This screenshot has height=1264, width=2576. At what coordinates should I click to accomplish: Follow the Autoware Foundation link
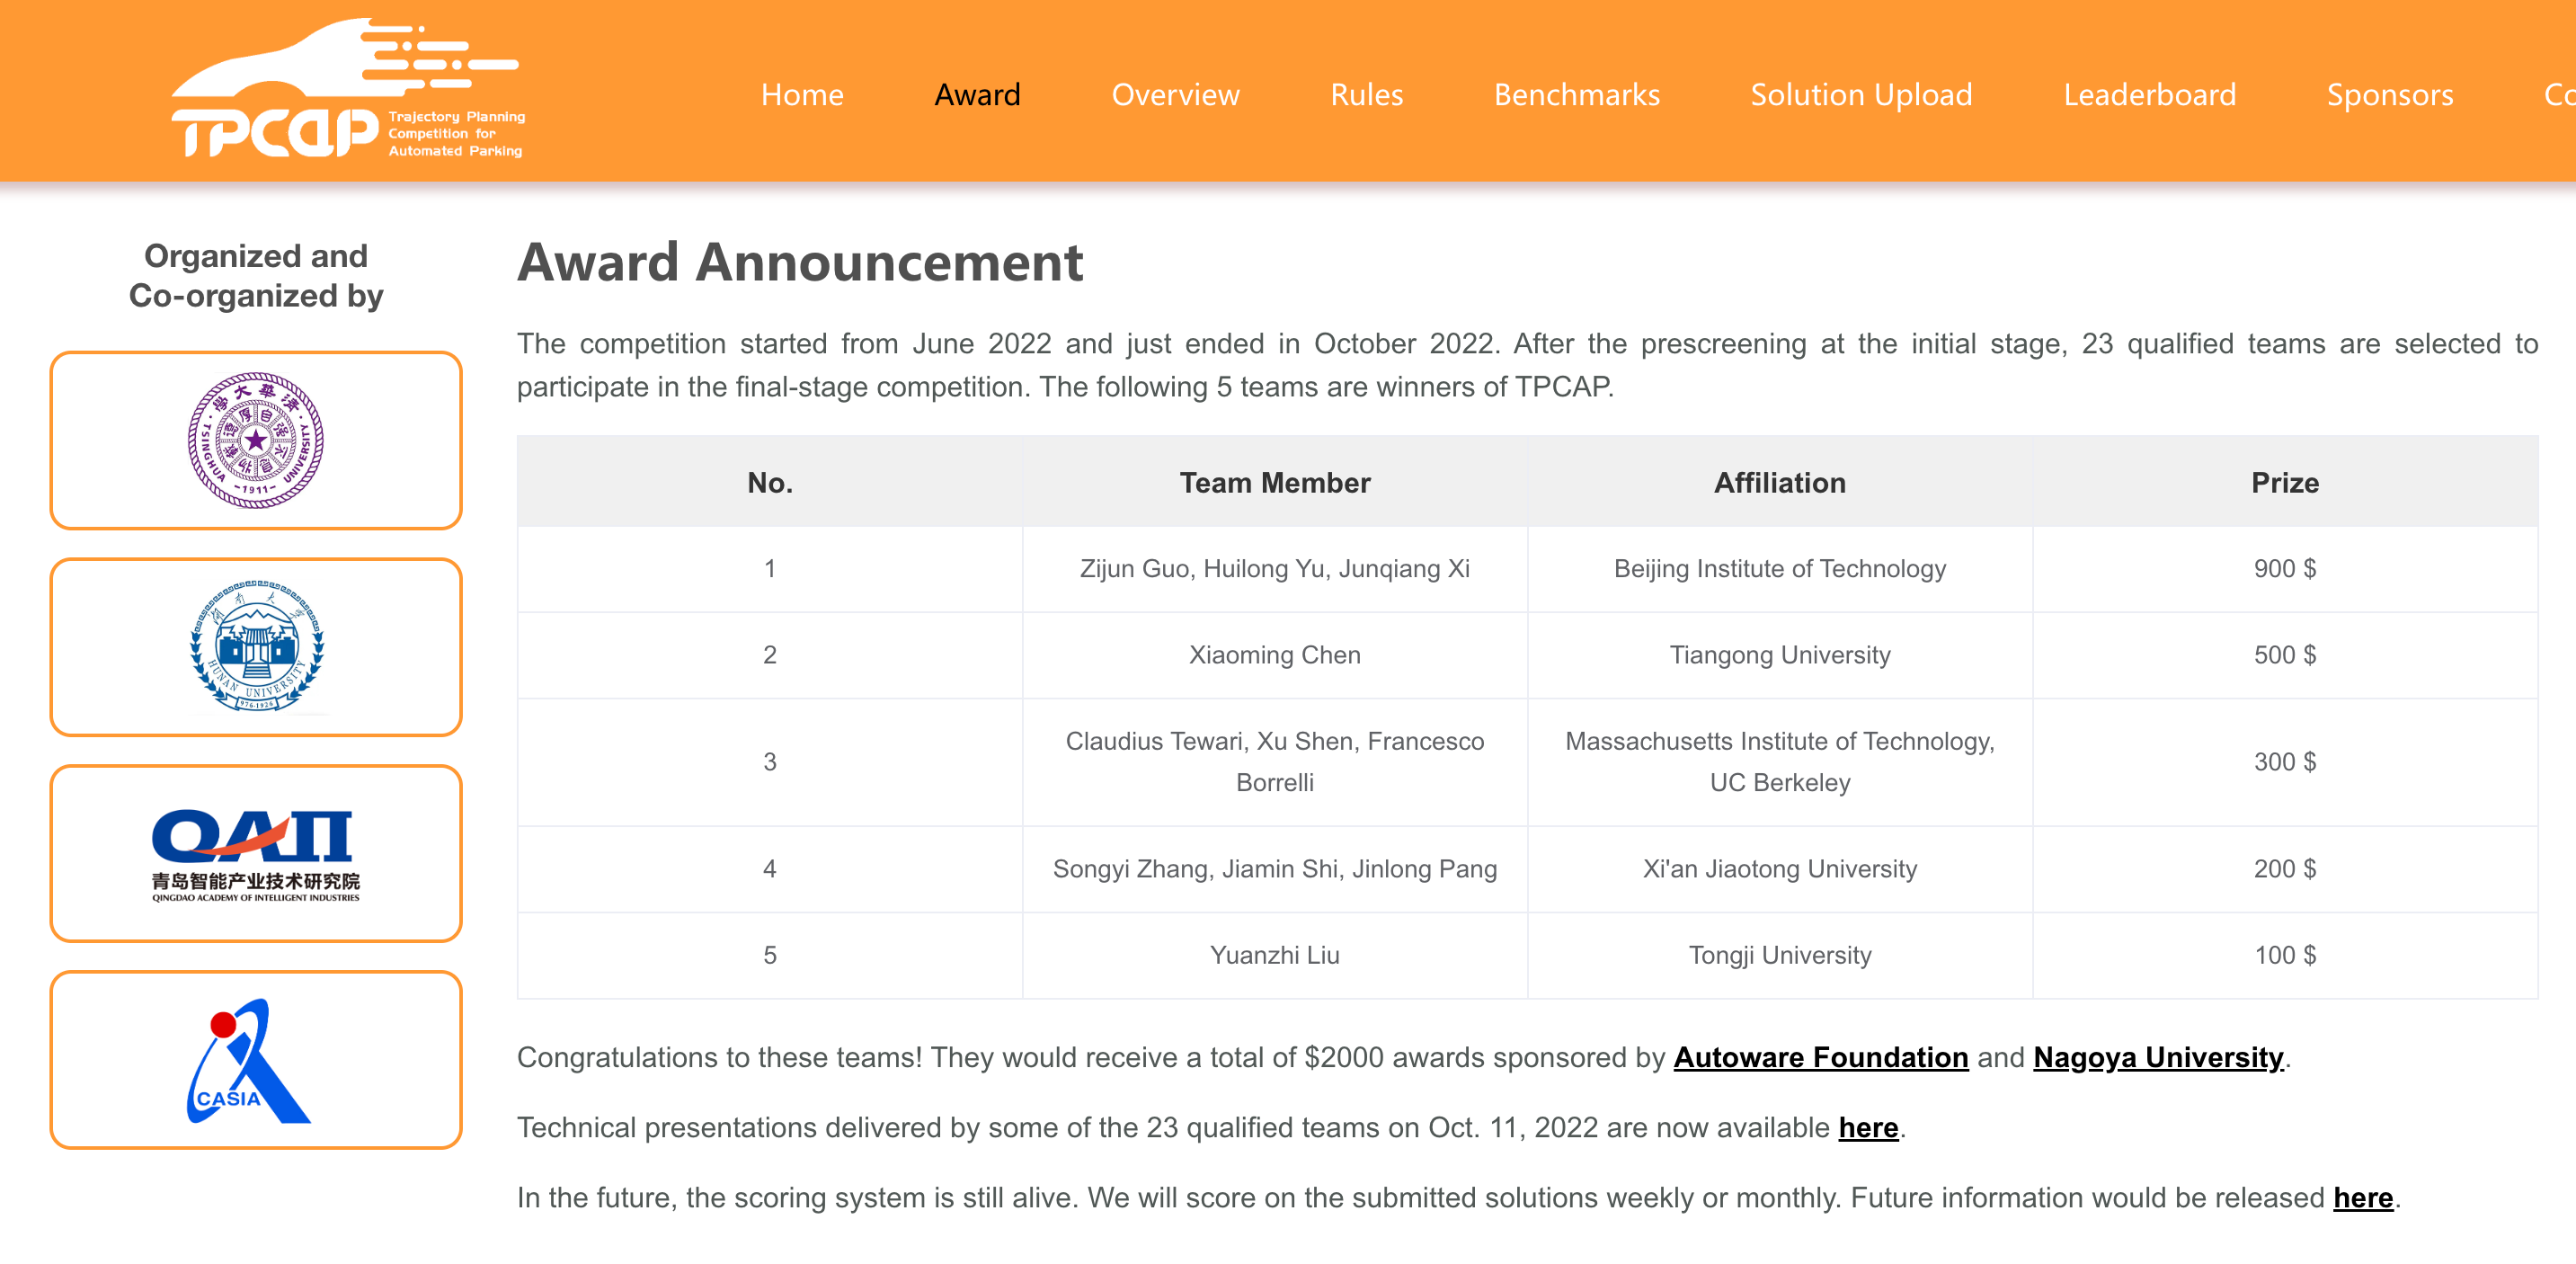(x=1820, y=1057)
